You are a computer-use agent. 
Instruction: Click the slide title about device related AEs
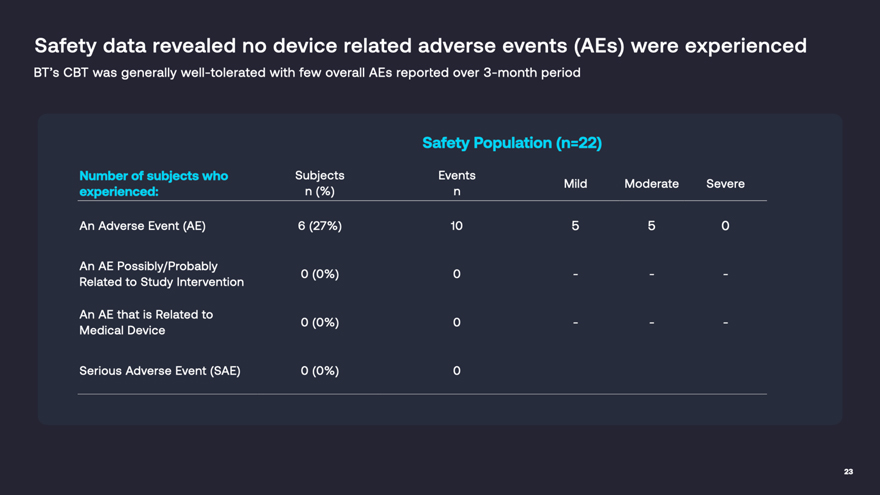[420, 46]
